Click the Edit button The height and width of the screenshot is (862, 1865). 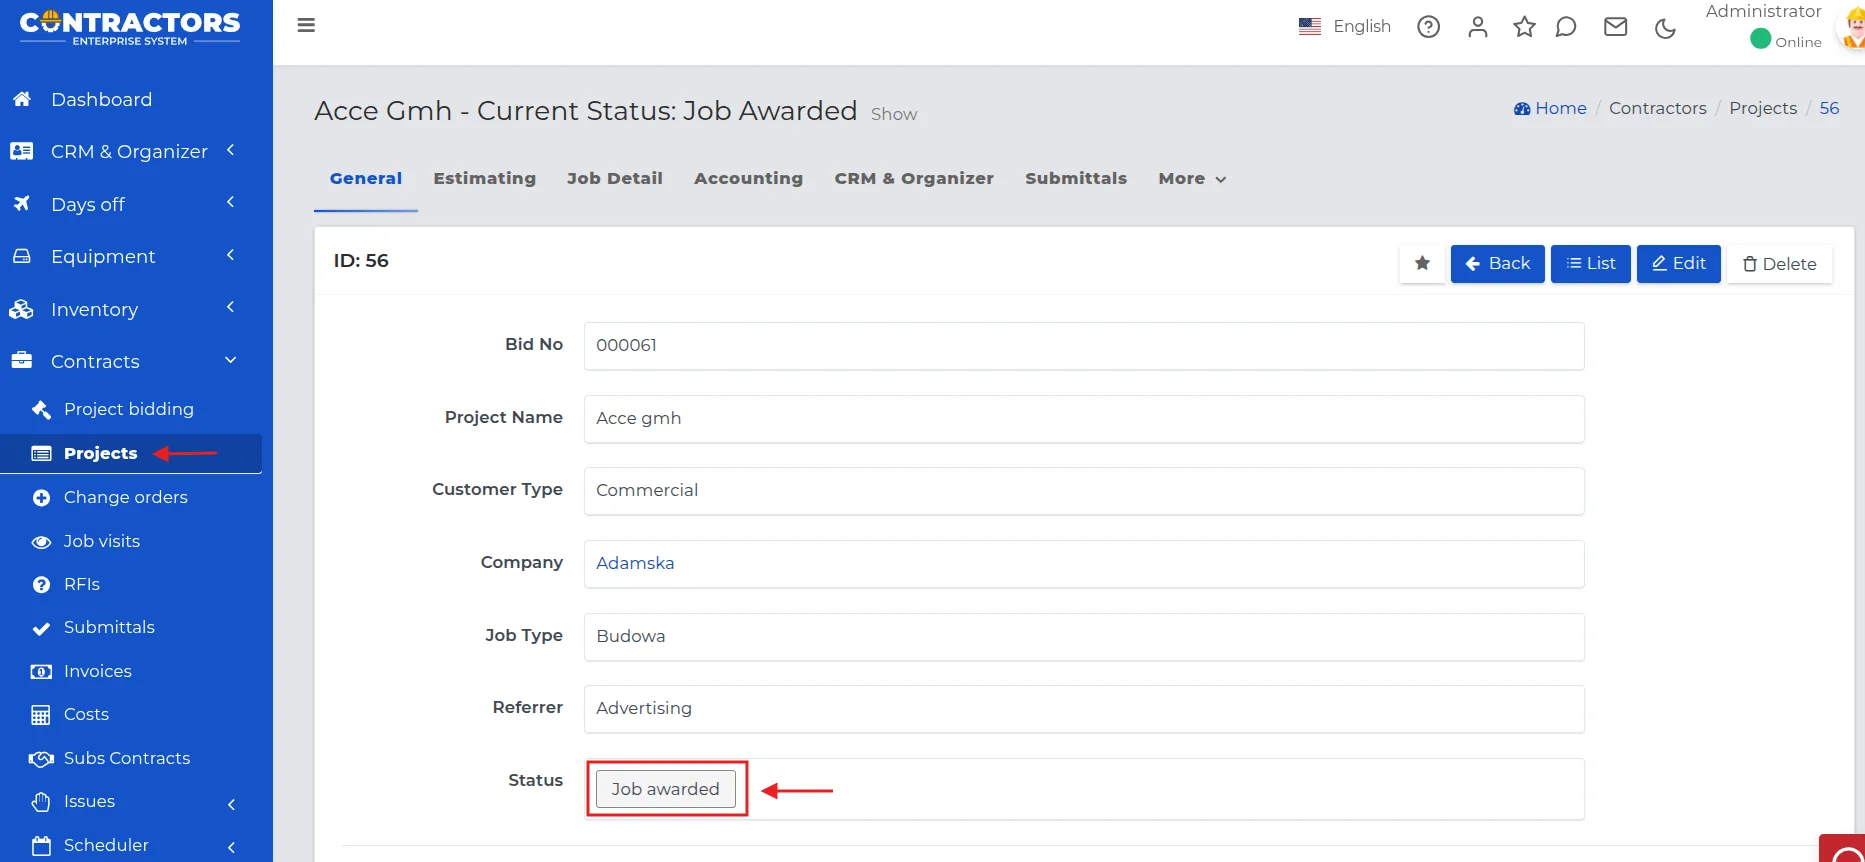(x=1678, y=263)
